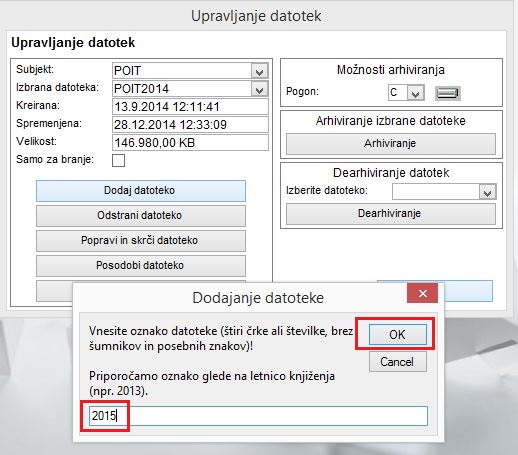This screenshot has height=455, width=518.
Task: Close the Dodajanje datoteke dialog
Action: [x=422, y=293]
